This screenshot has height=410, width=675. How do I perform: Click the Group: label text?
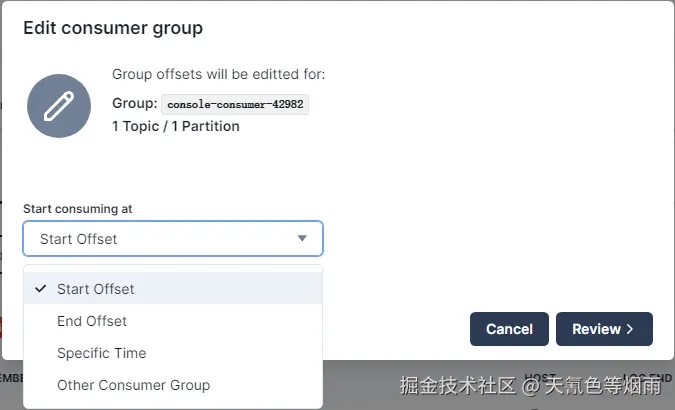pos(135,103)
